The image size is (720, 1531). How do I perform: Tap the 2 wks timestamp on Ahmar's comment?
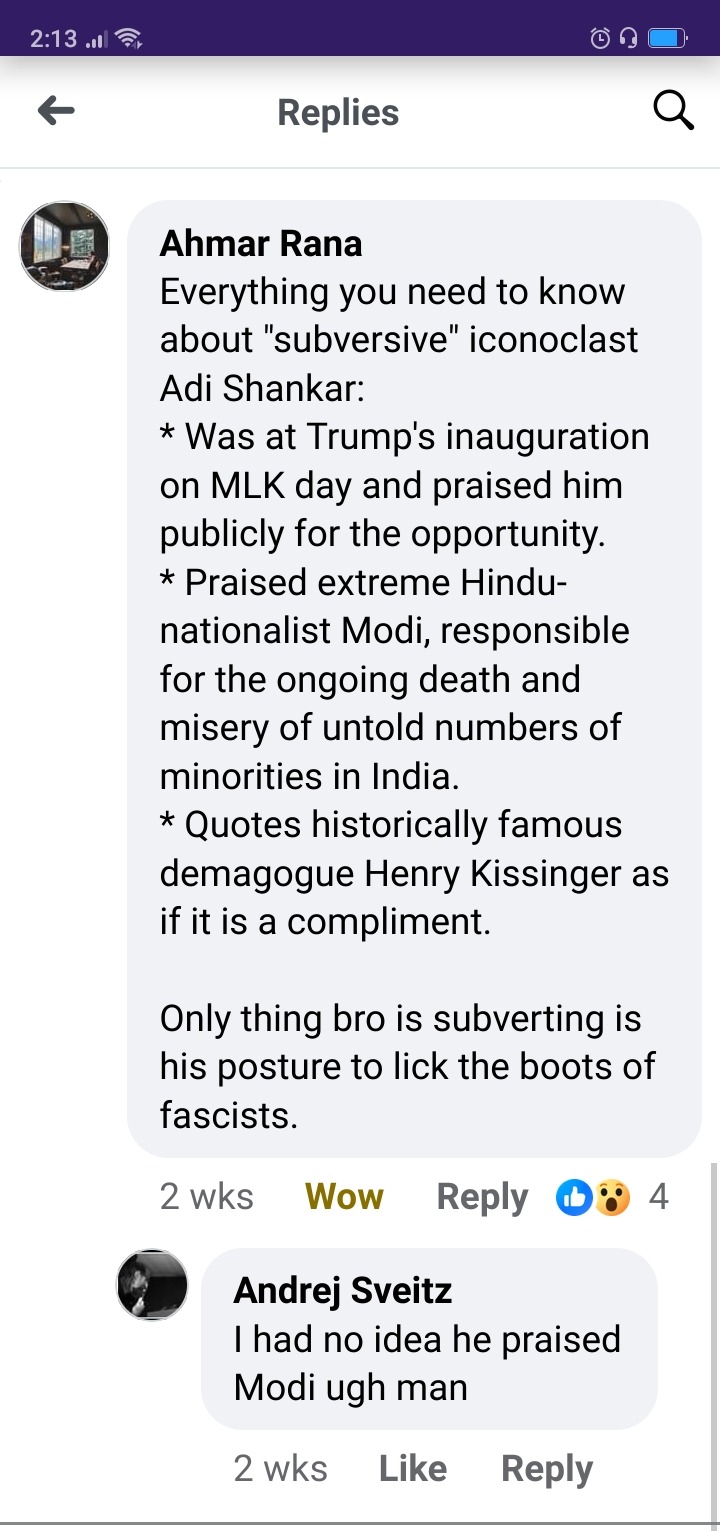point(207,1197)
